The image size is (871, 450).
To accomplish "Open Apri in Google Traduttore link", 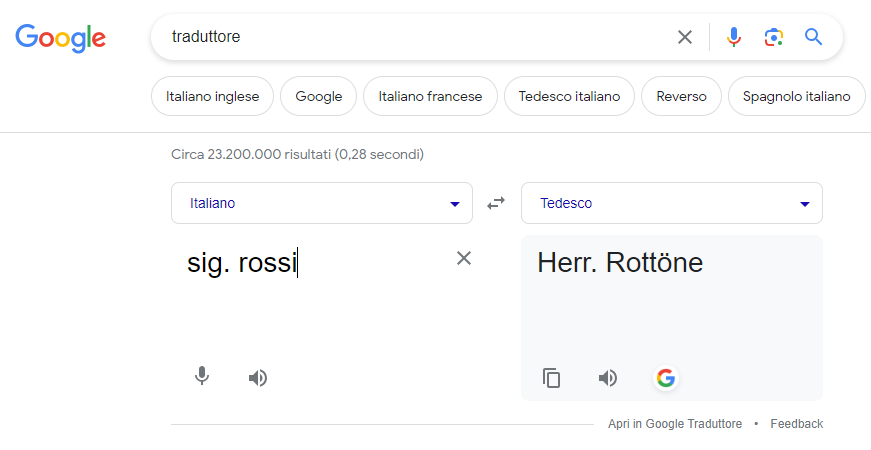I will point(675,424).
